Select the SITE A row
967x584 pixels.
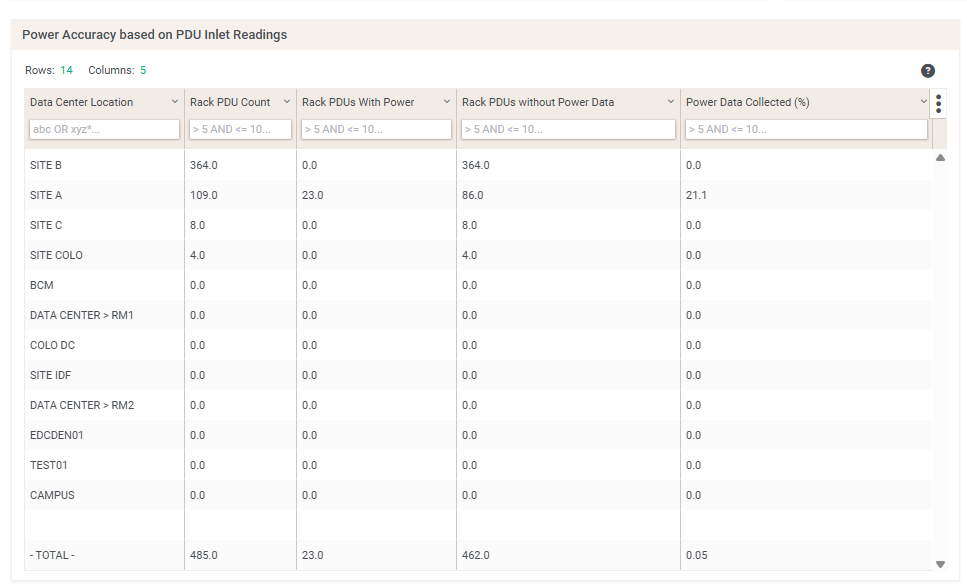point(46,195)
